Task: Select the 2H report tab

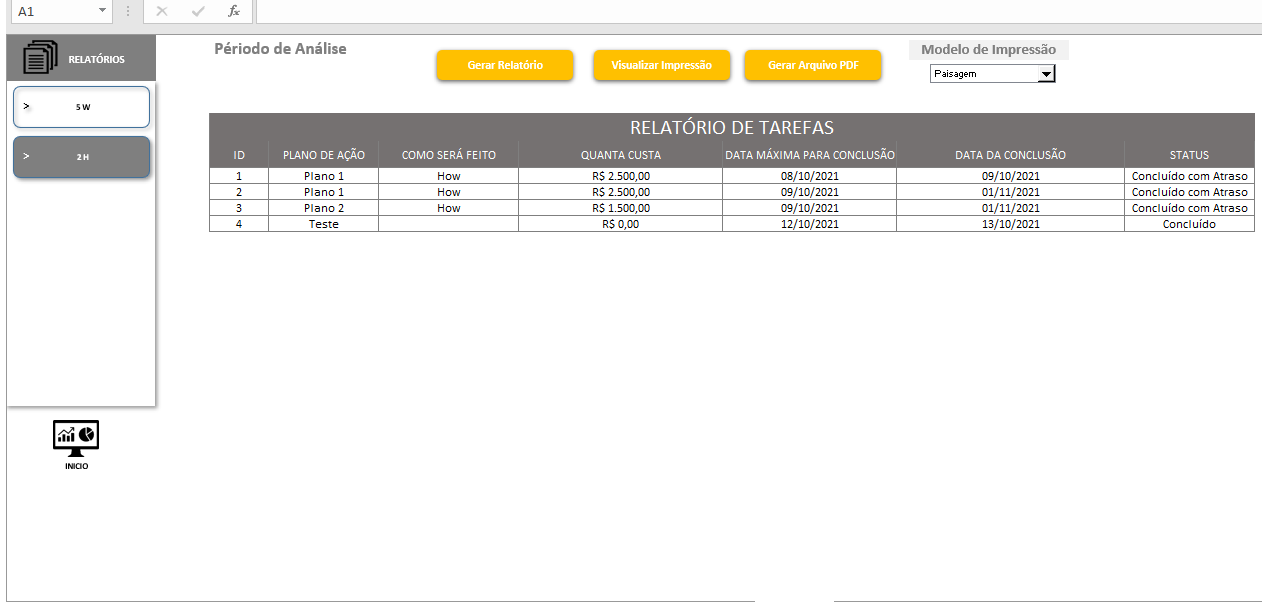Action: click(x=82, y=157)
